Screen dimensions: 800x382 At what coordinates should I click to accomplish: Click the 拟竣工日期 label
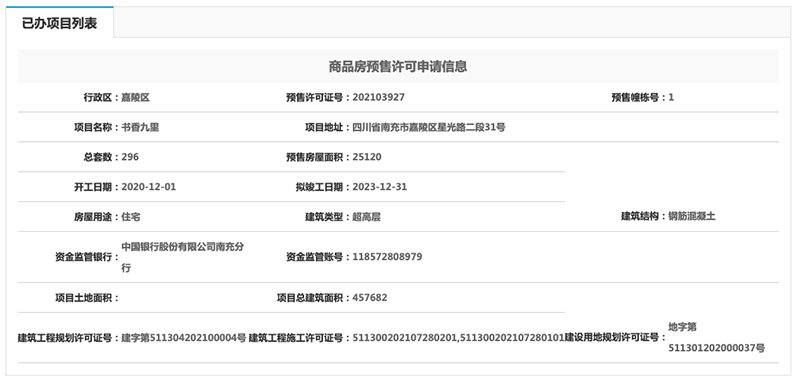(319, 187)
